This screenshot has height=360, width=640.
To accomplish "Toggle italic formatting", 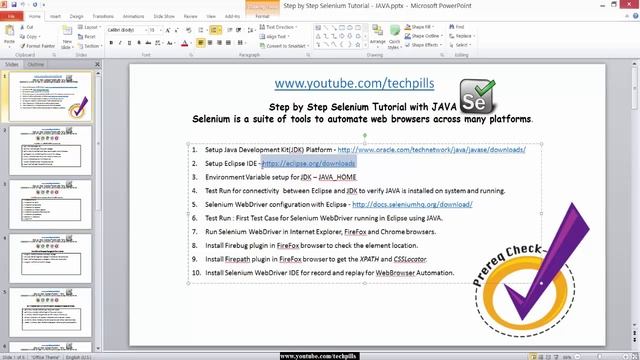I will click(120, 42).
